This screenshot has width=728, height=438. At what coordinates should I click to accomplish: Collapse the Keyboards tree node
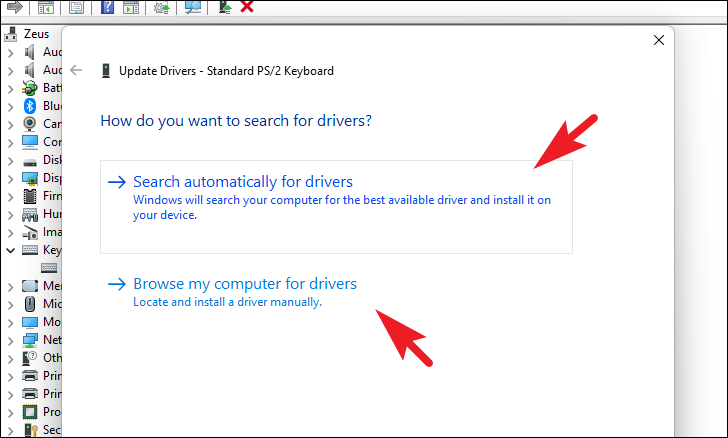[x=10, y=250]
